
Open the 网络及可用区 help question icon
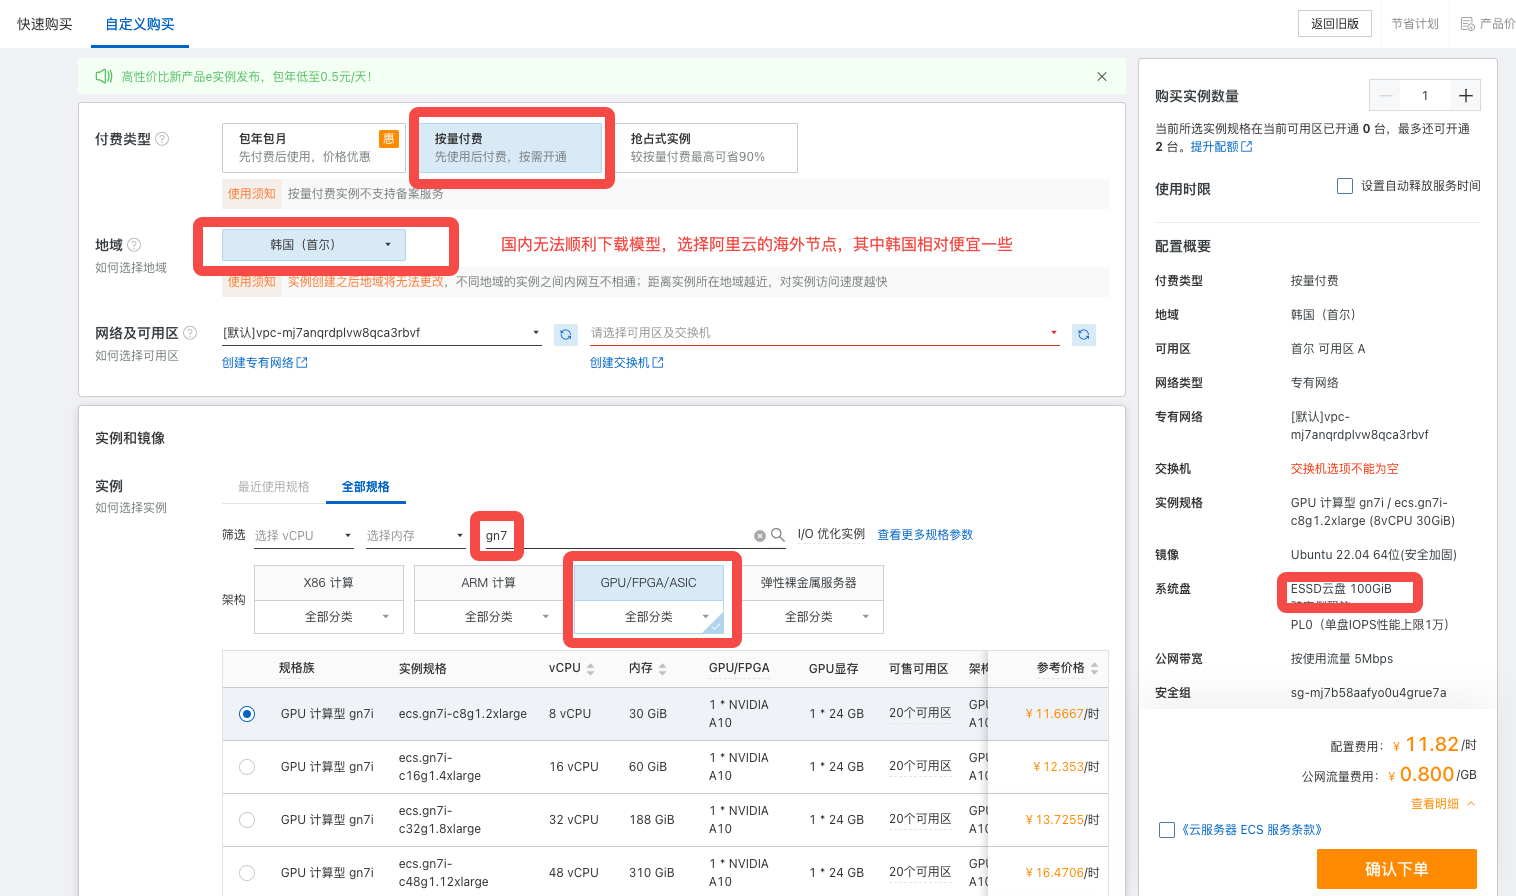190,333
